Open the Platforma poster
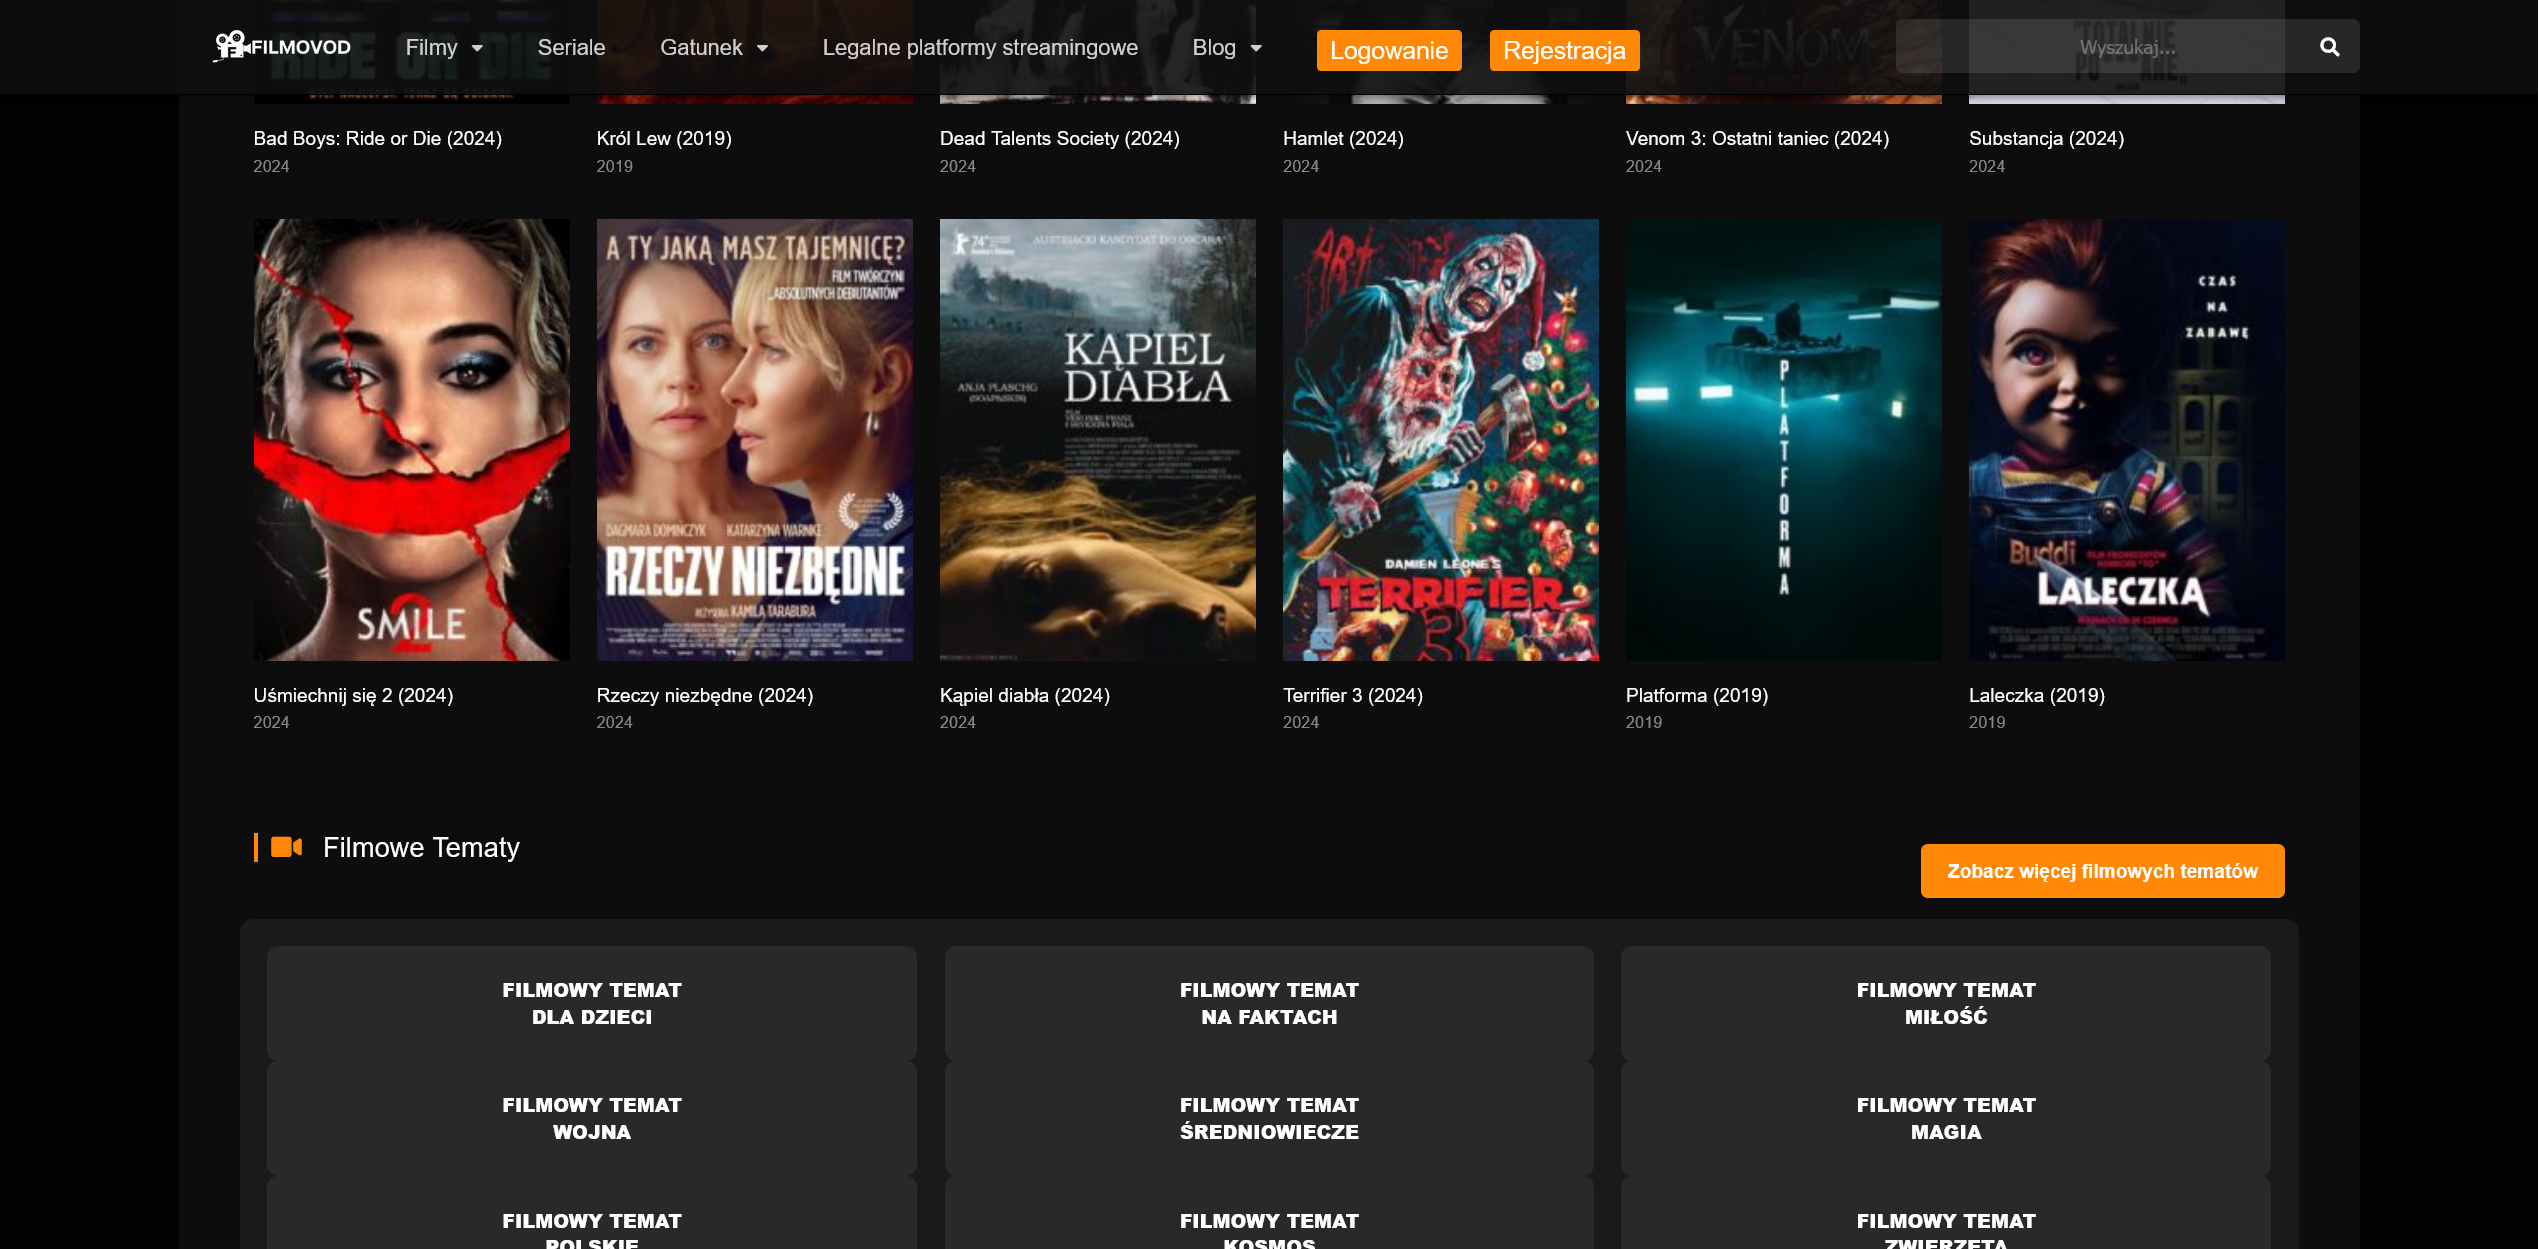 tap(1783, 440)
